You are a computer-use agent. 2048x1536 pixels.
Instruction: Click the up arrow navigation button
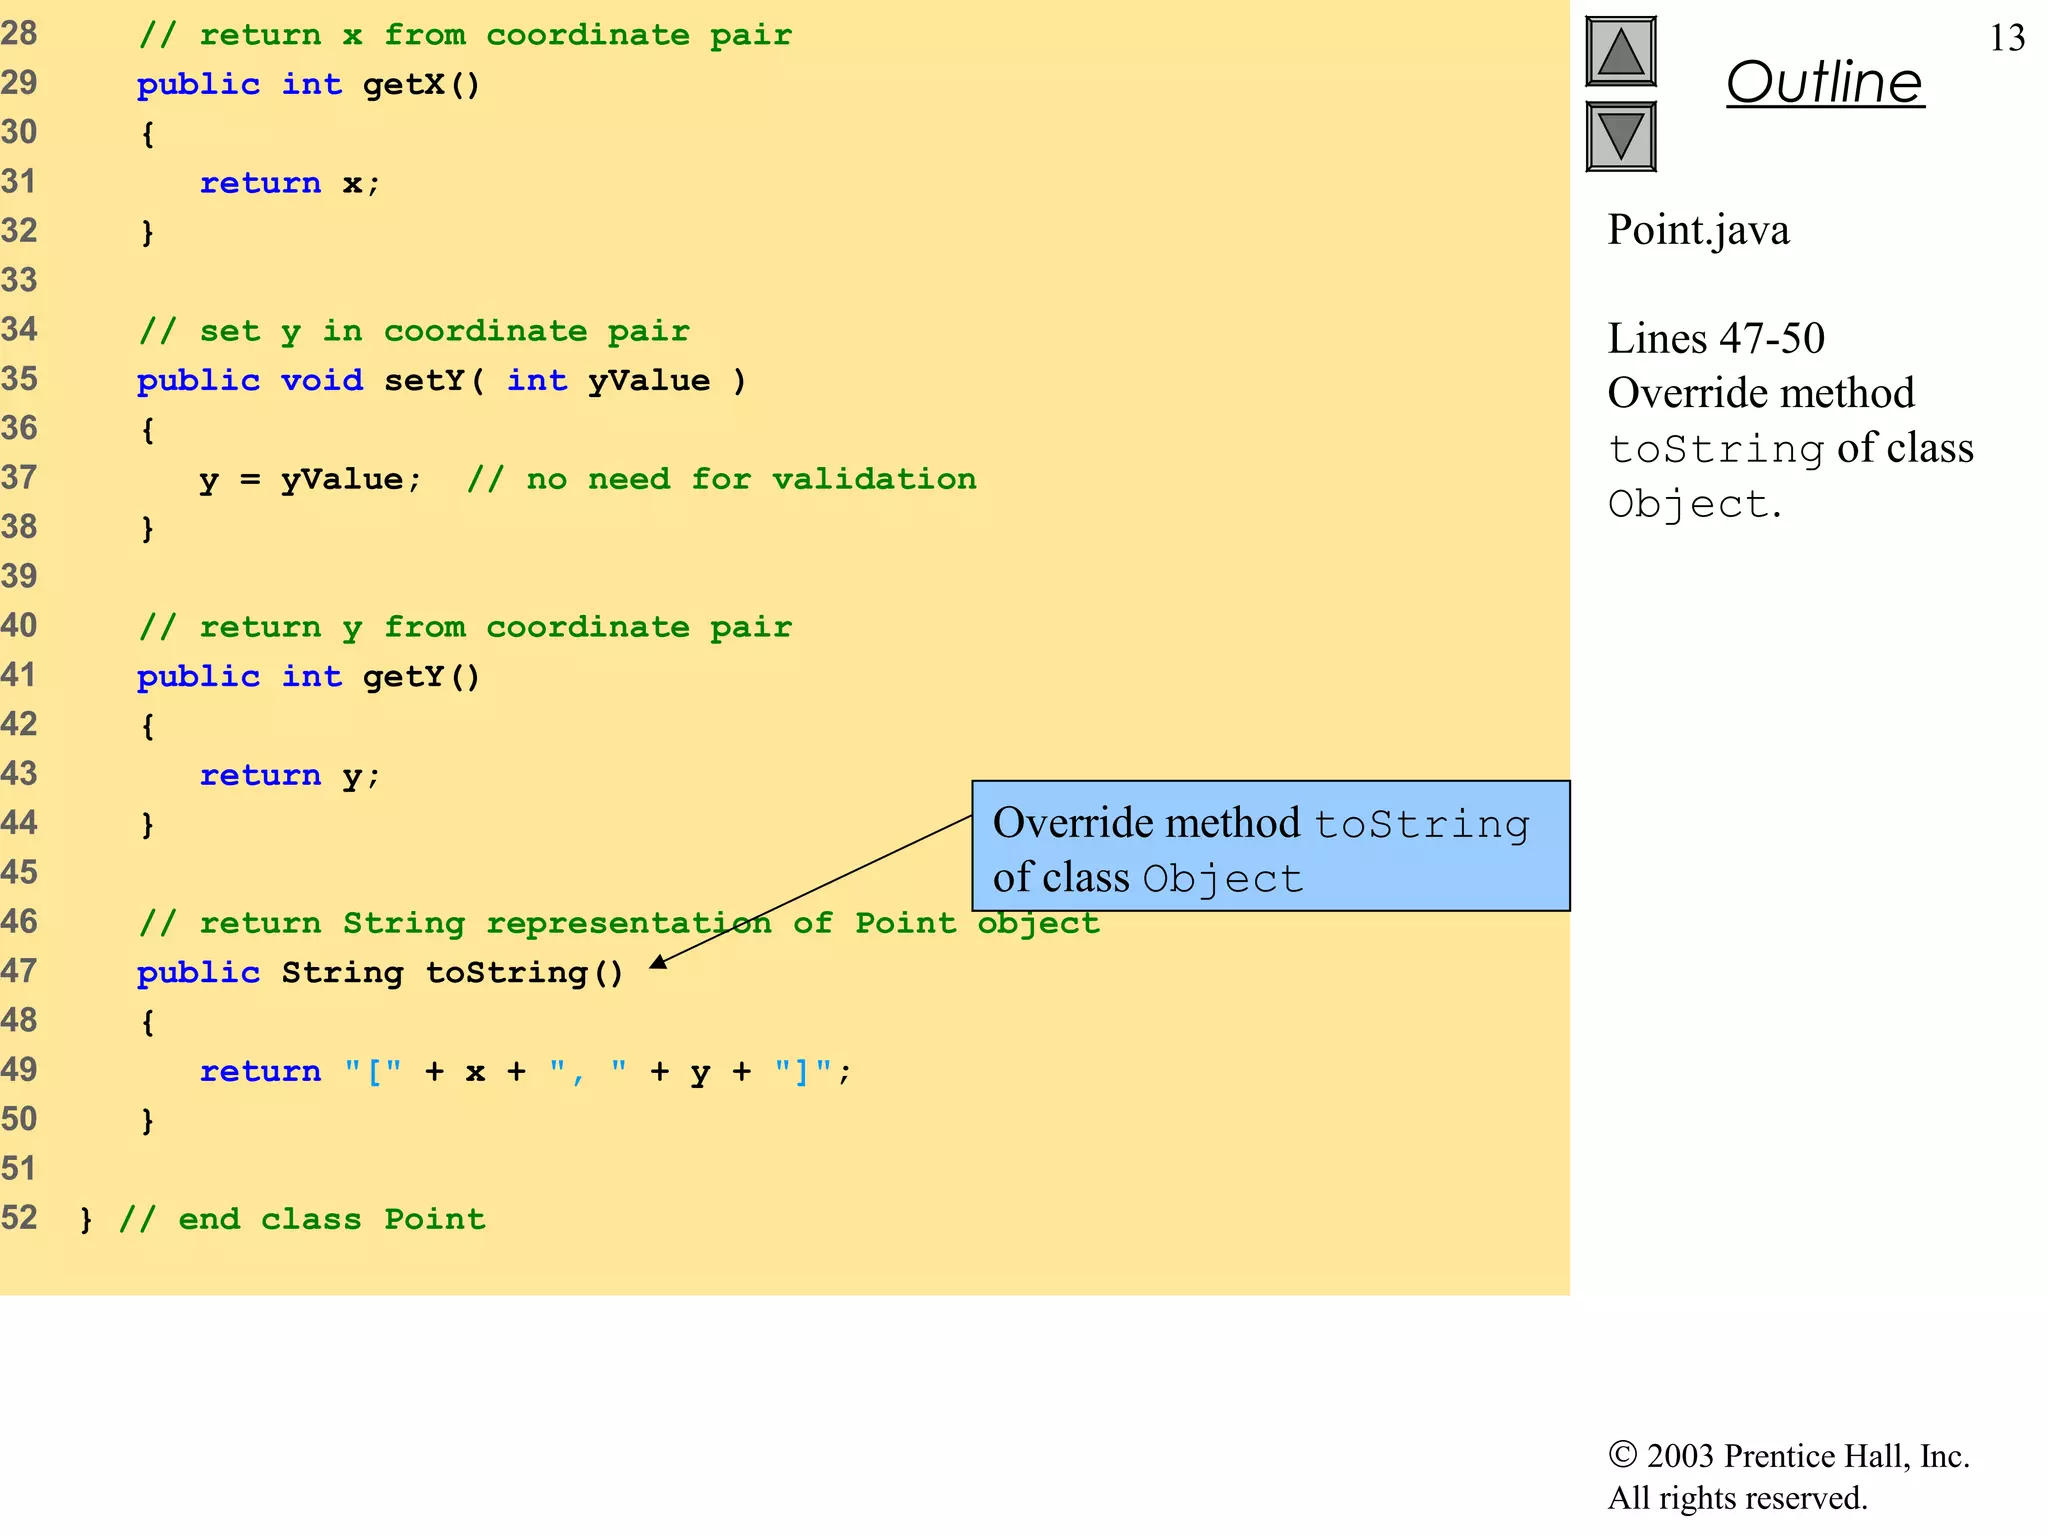point(1620,52)
